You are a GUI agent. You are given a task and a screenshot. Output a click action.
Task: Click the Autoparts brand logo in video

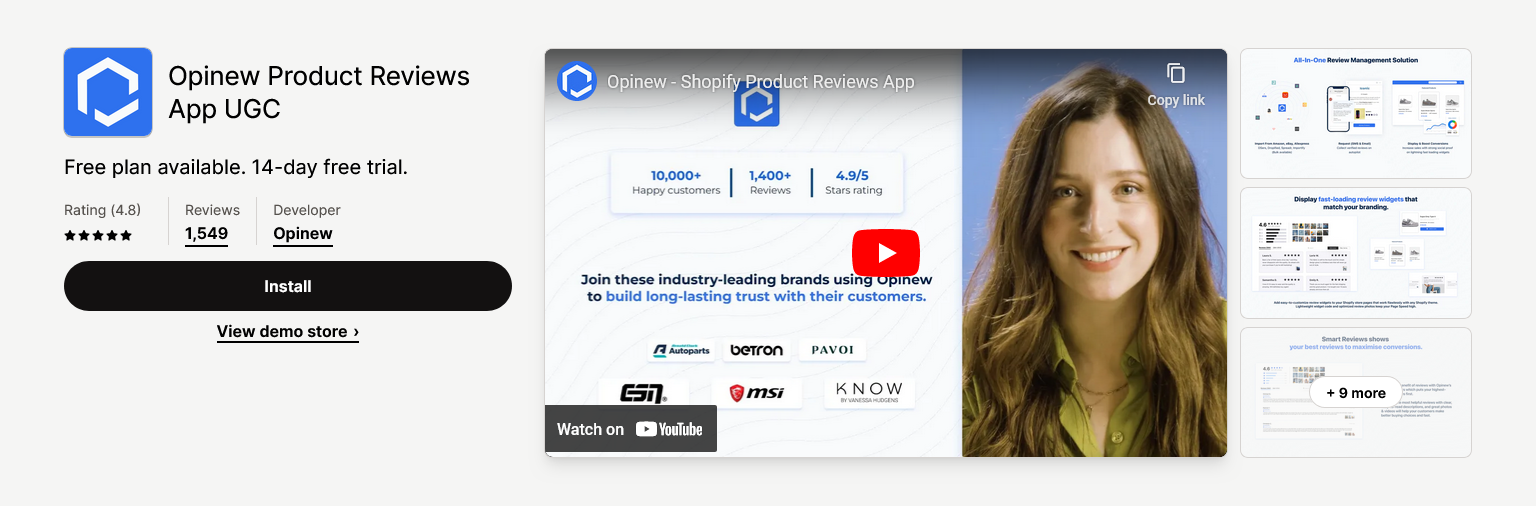click(x=681, y=350)
